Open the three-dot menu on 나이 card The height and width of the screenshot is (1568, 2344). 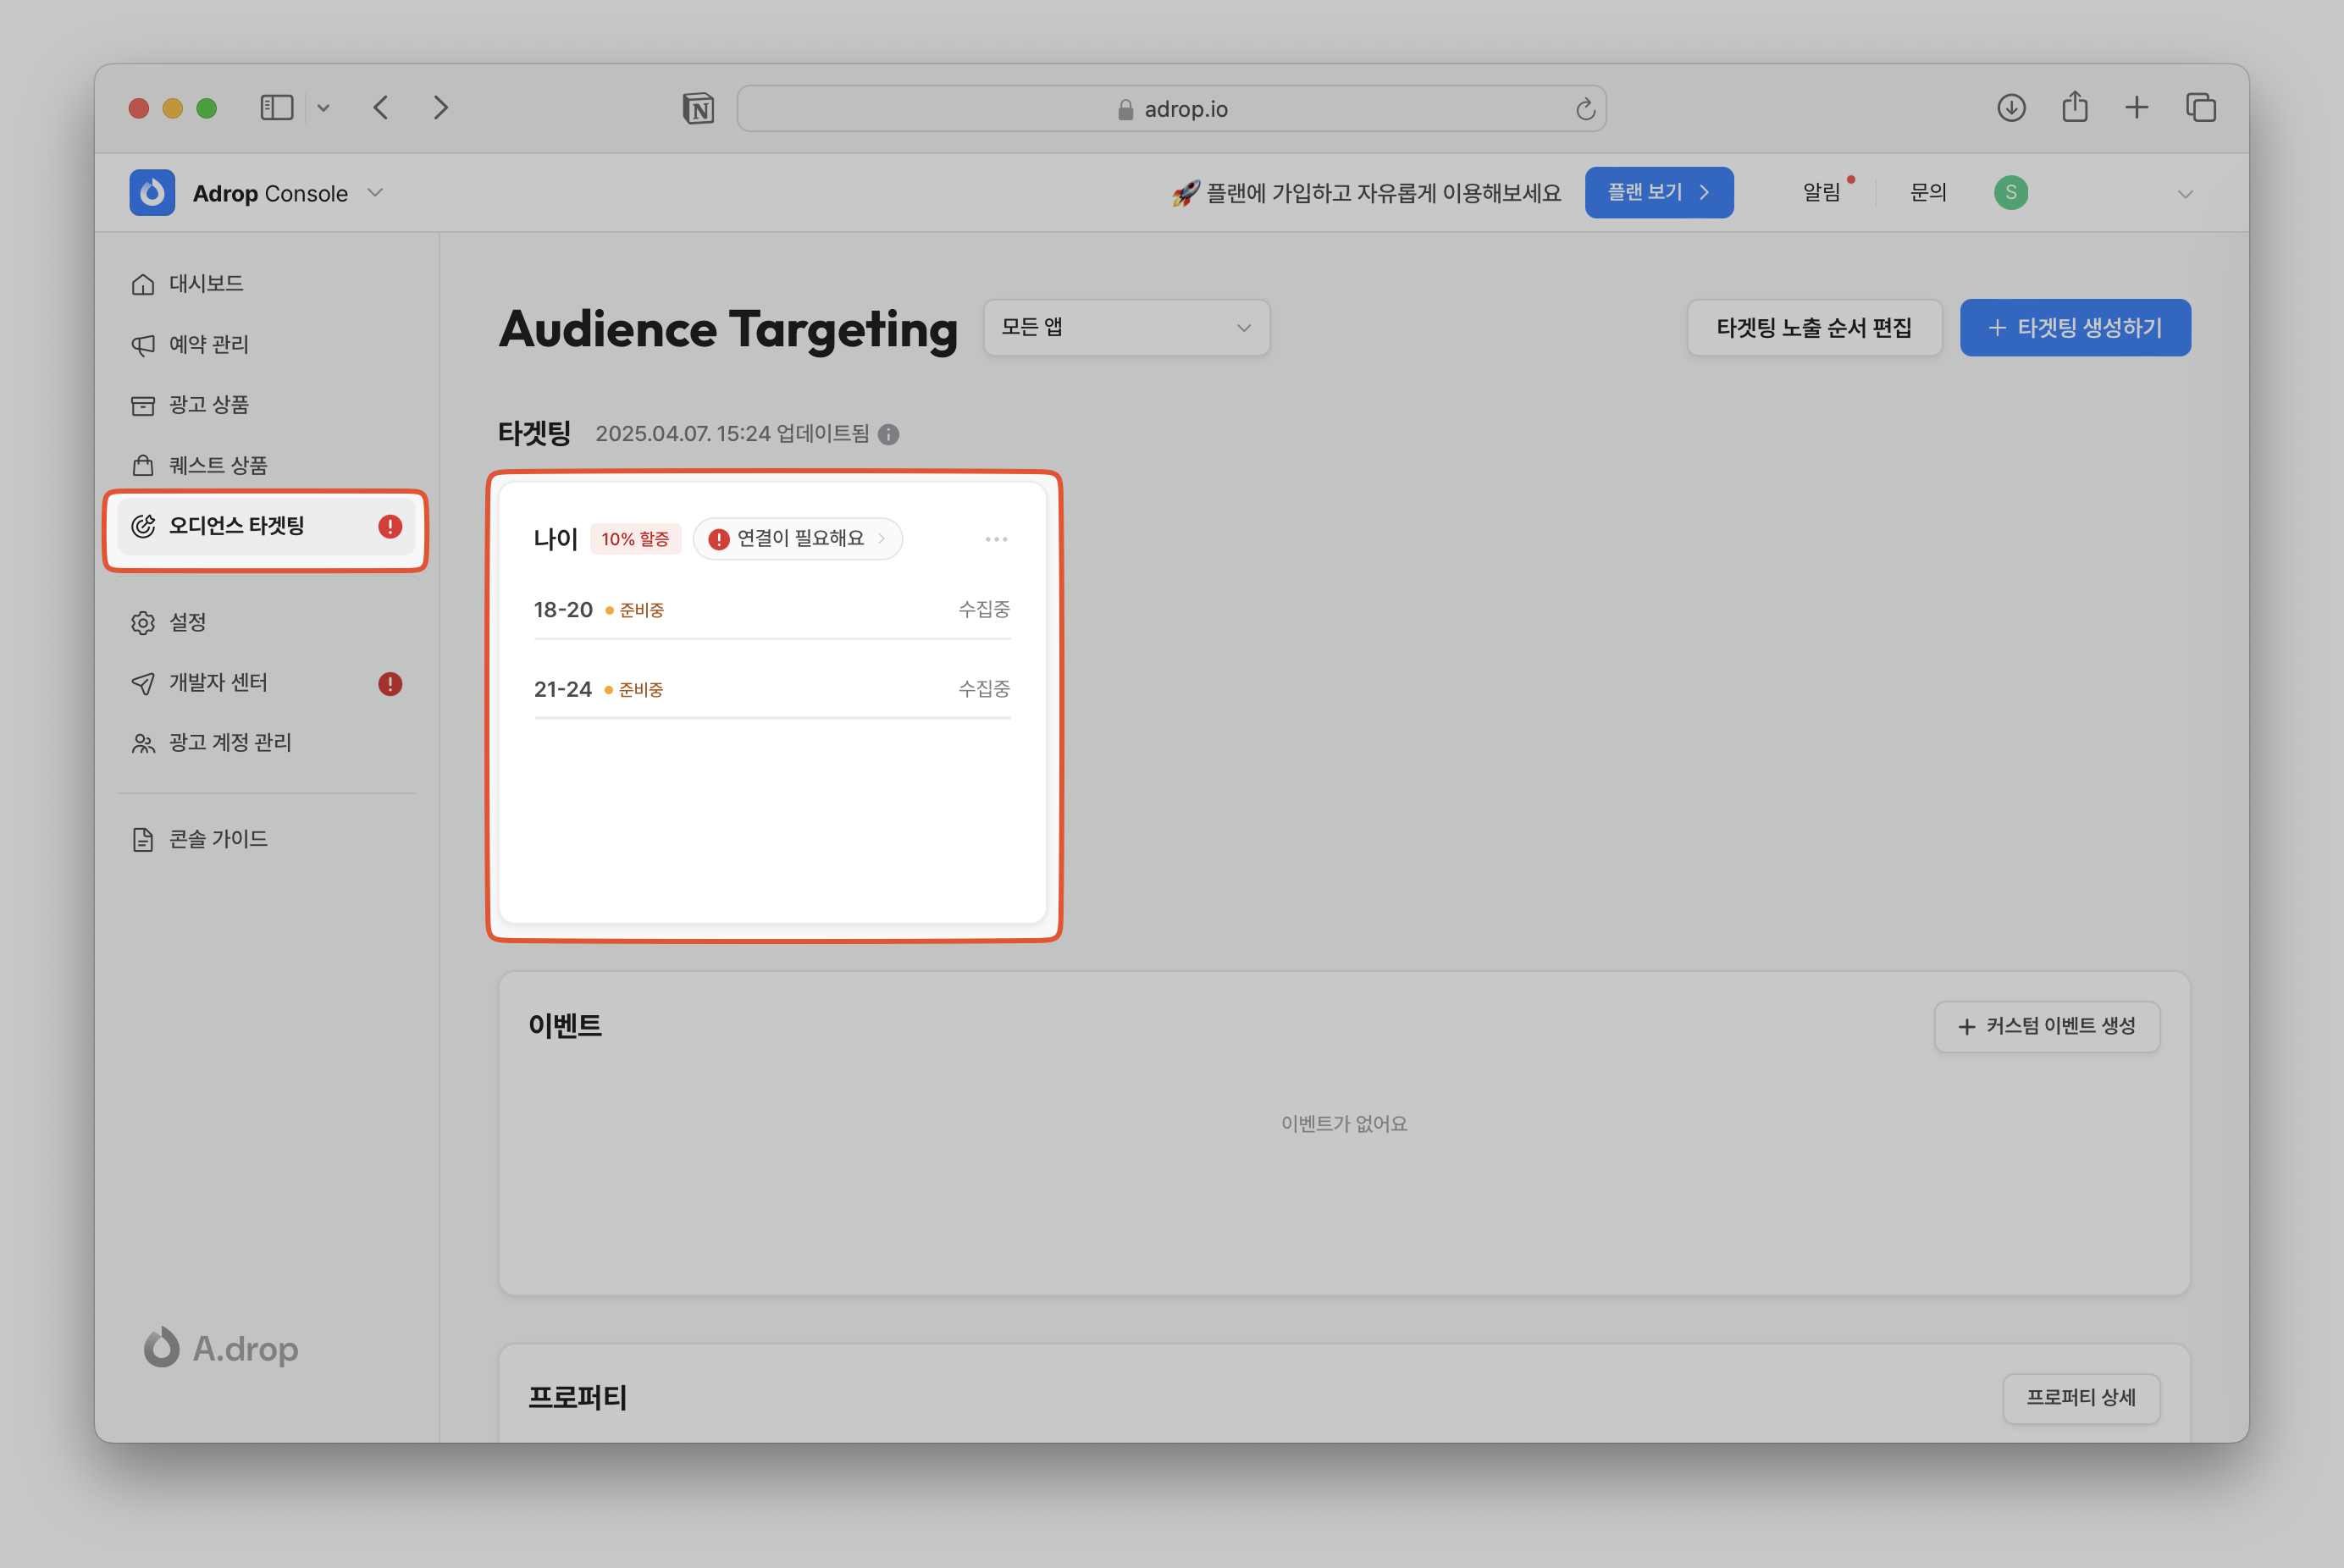point(996,539)
